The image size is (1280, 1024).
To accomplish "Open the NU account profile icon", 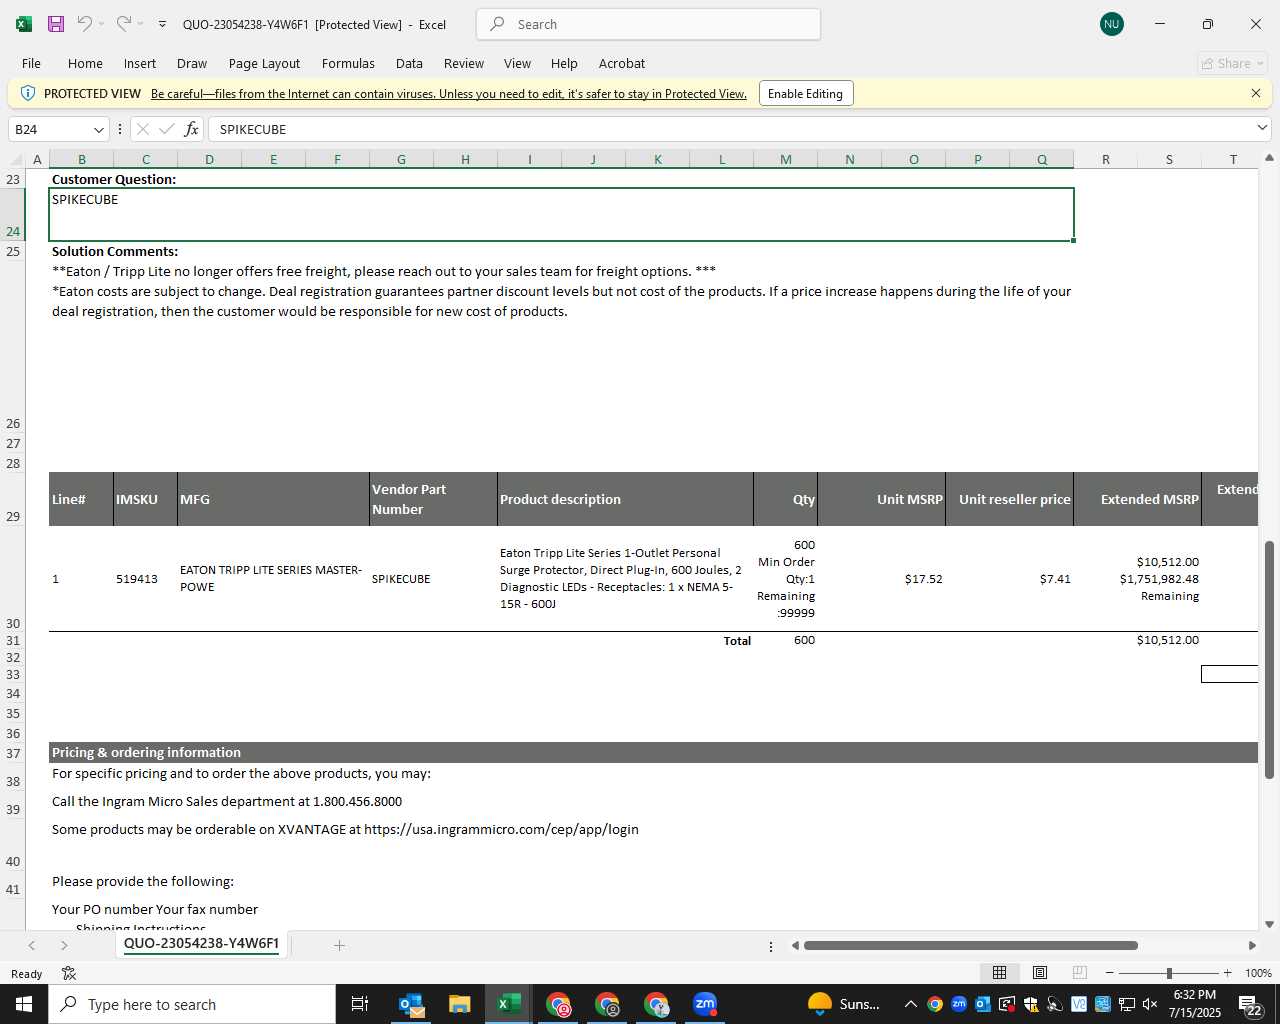I will pos(1111,24).
